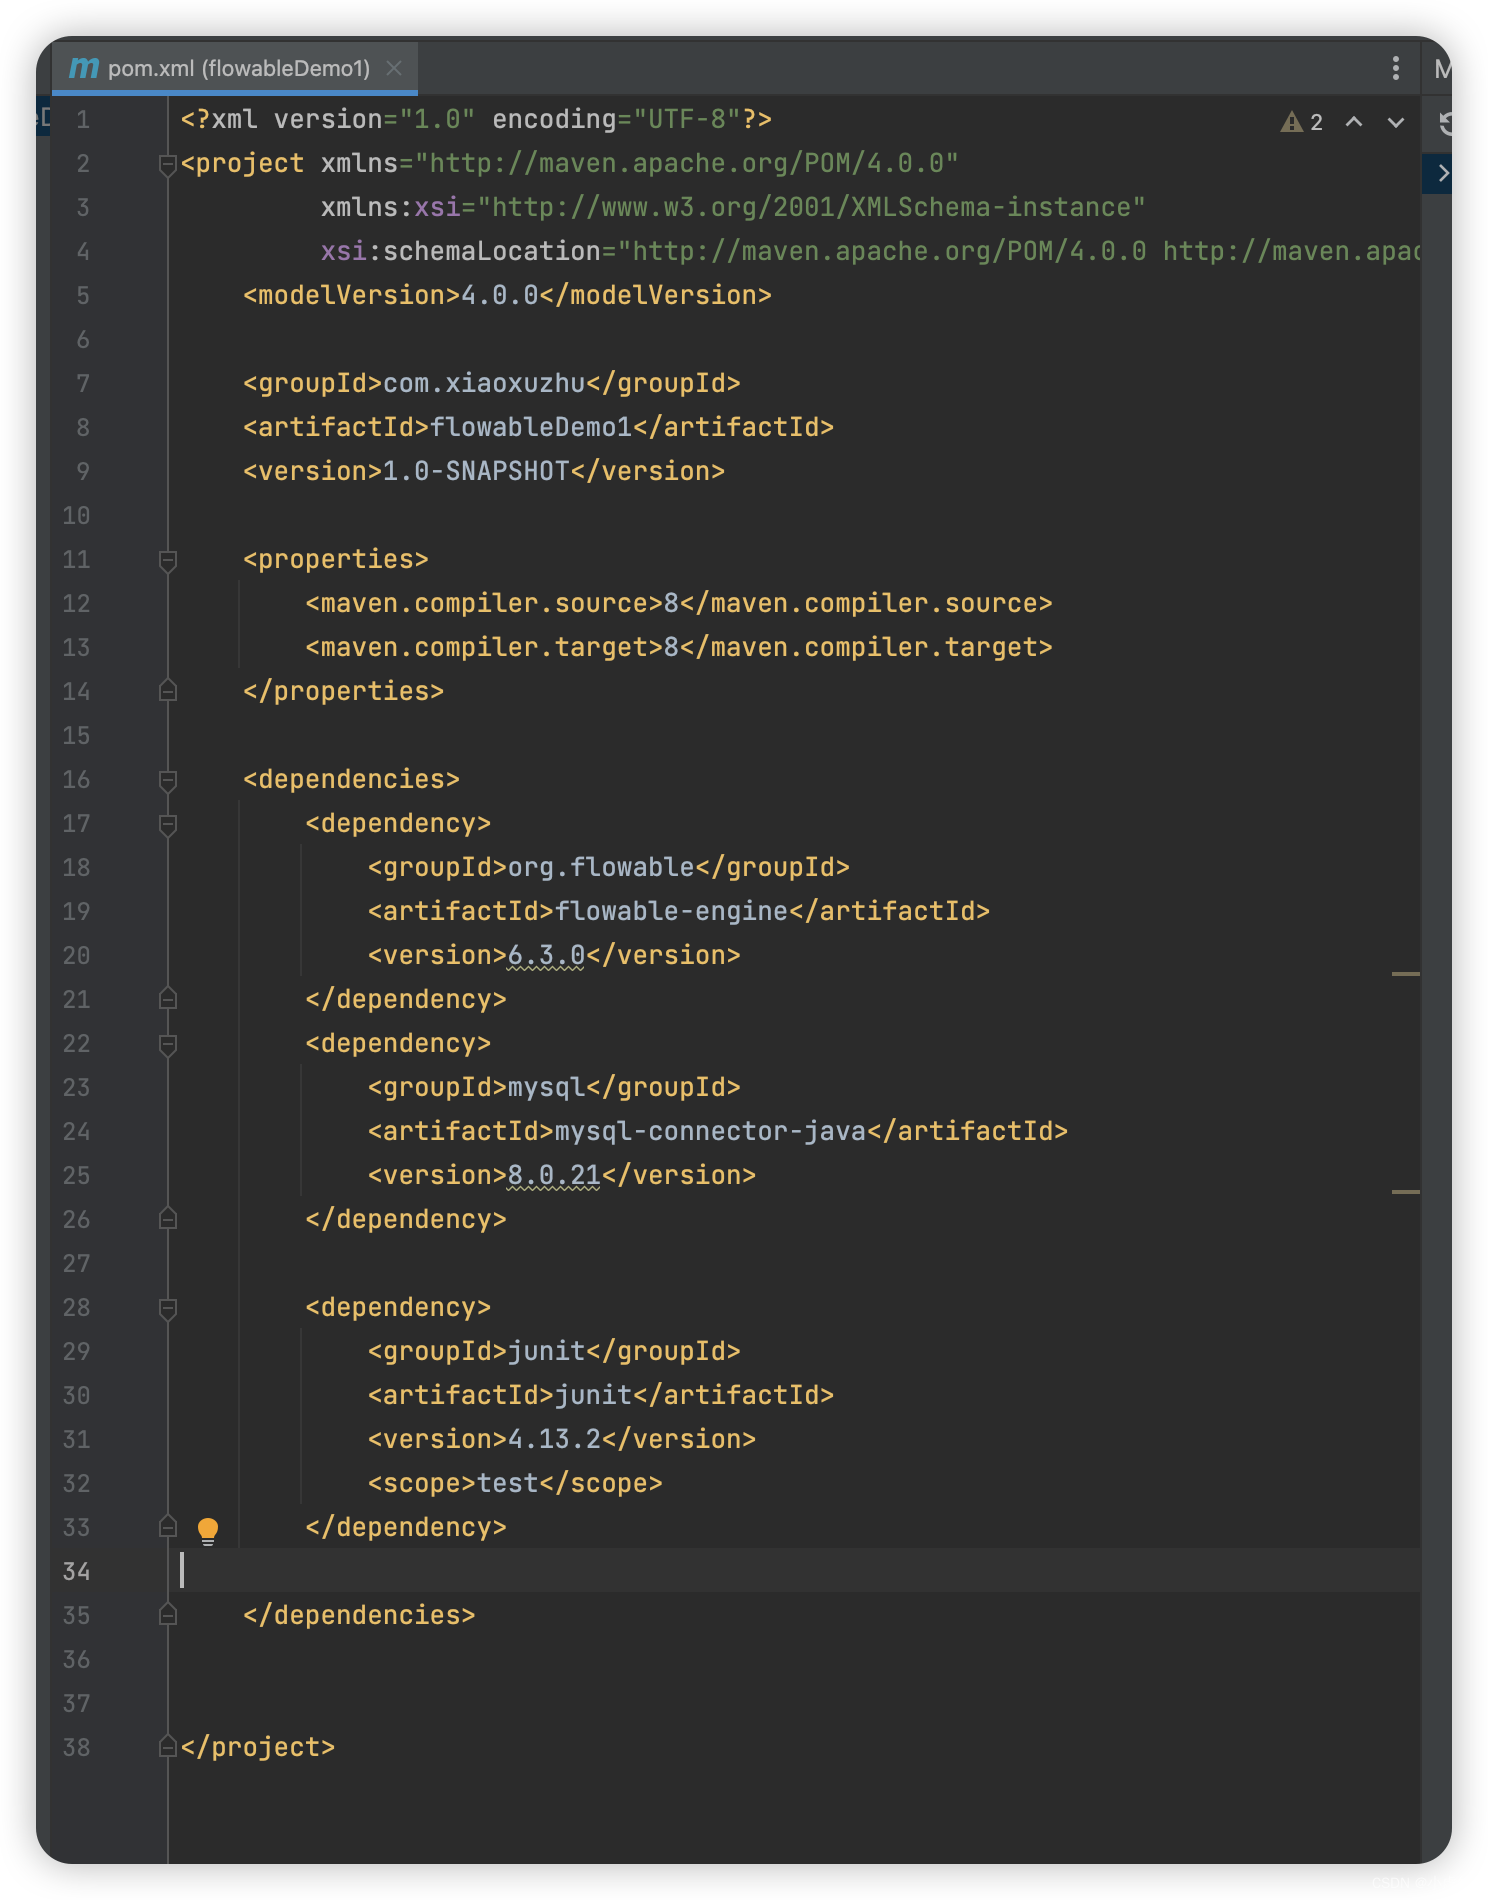This screenshot has width=1488, height=1900.
Task: Collapse the dependencies block on line 16
Action: tap(168, 780)
